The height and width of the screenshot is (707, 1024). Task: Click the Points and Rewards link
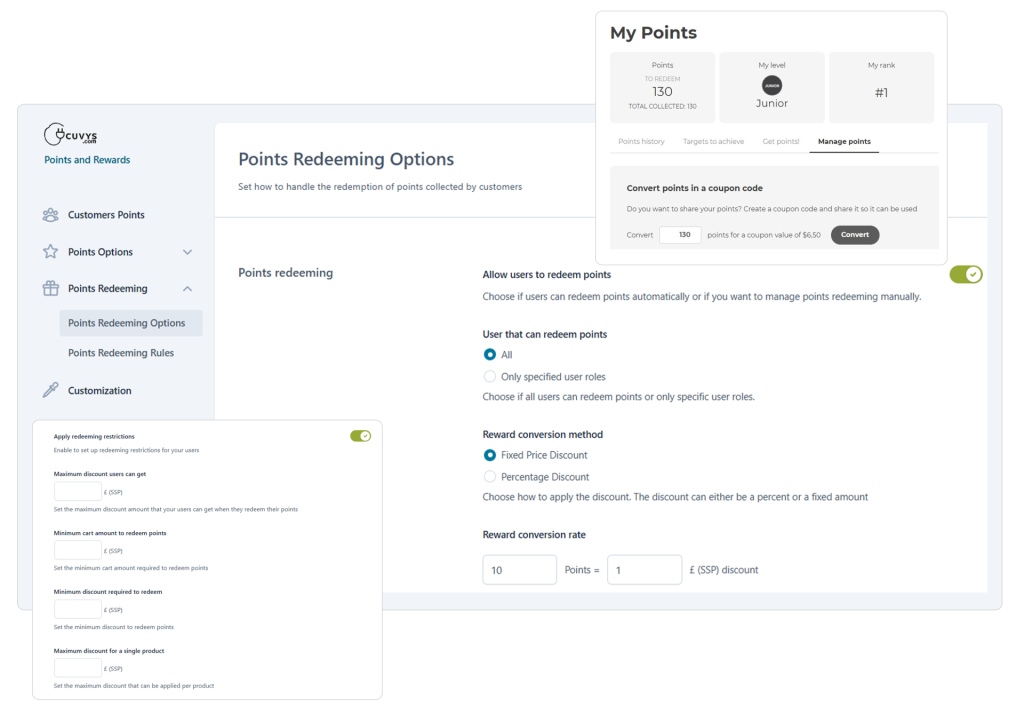click(x=87, y=160)
